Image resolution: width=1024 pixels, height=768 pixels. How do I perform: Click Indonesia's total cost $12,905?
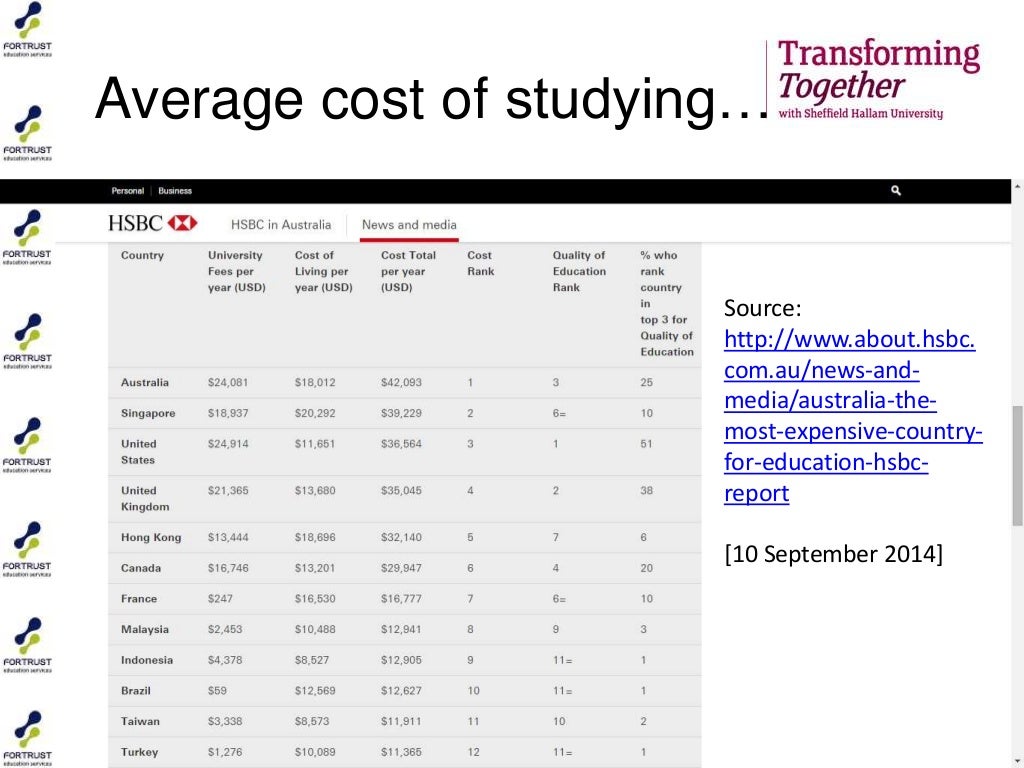tap(401, 660)
